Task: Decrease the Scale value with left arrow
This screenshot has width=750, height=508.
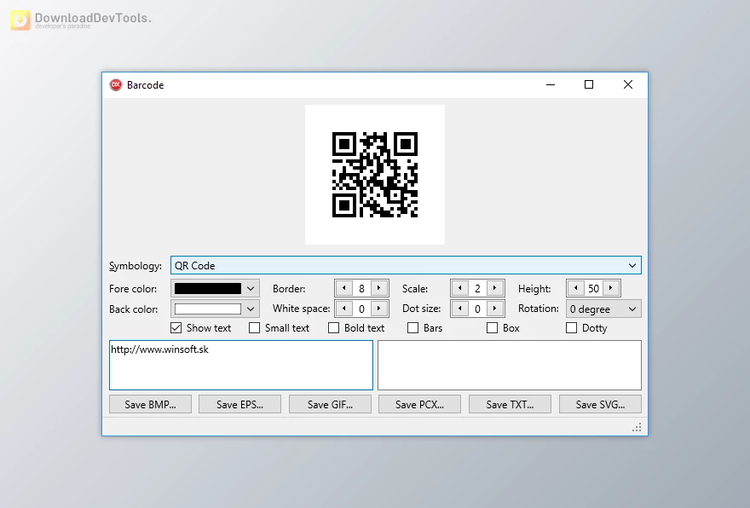Action: click(460, 288)
